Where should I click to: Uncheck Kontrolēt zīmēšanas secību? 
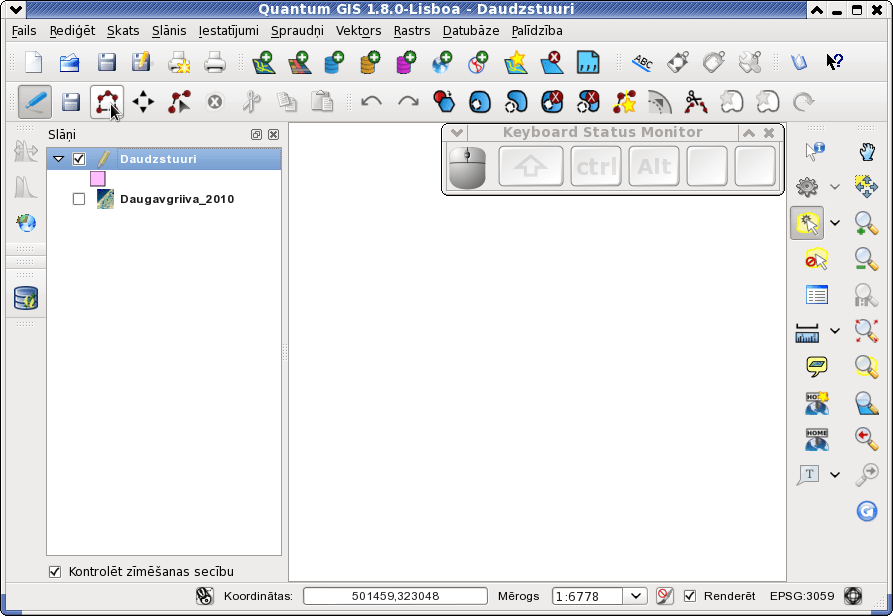[x=55, y=572]
